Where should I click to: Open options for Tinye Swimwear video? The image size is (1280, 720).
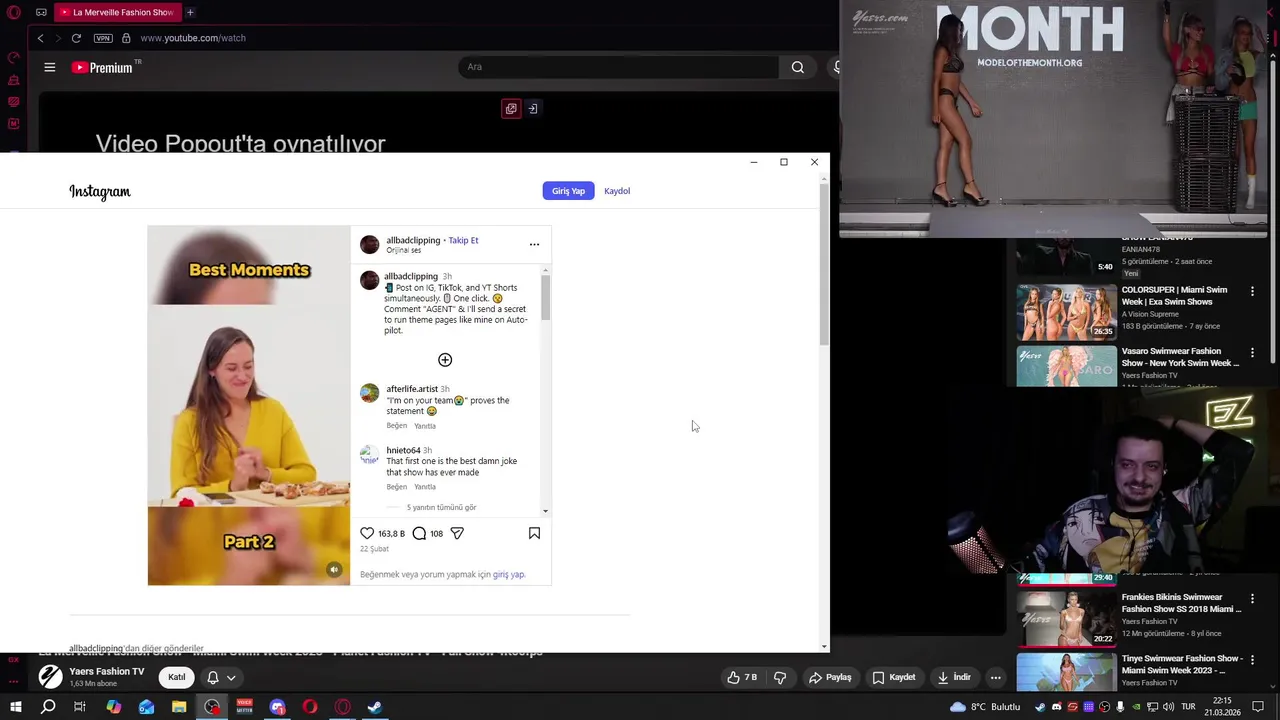[1252, 660]
